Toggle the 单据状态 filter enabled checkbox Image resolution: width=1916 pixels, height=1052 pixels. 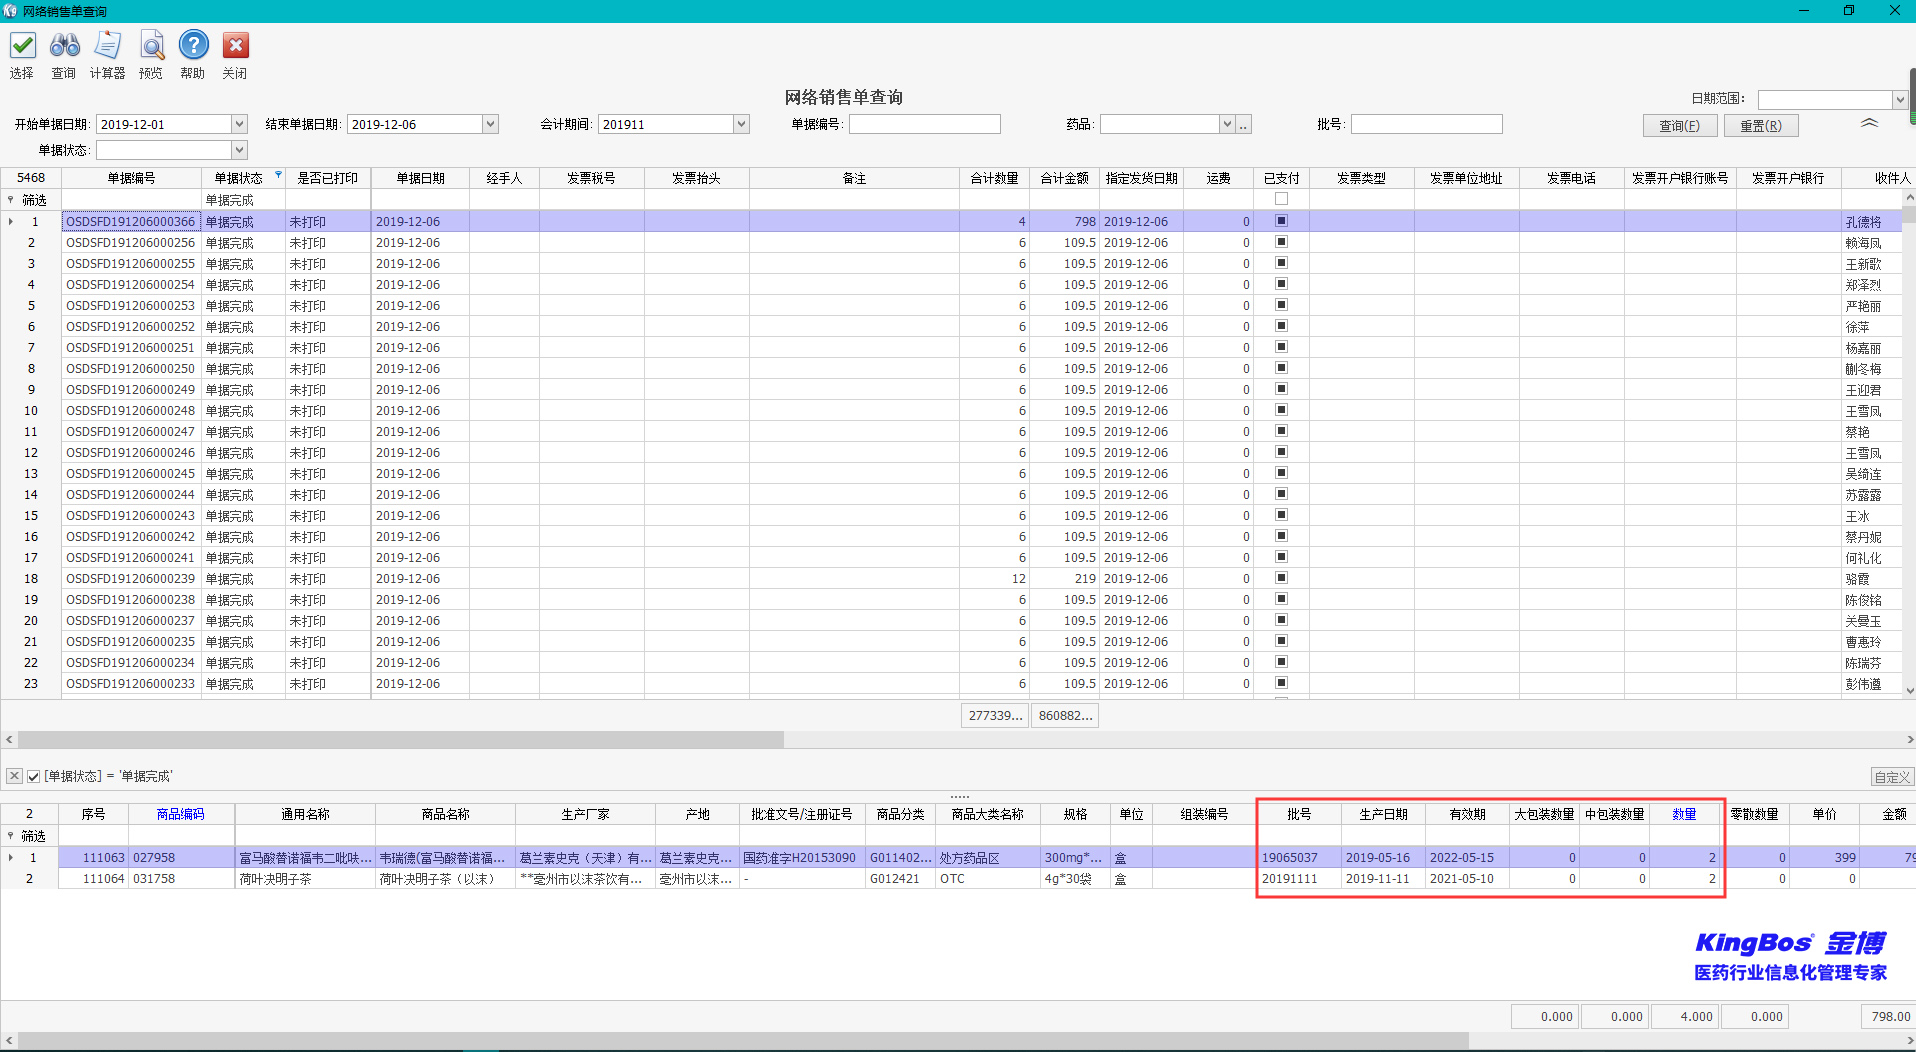(33, 776)
